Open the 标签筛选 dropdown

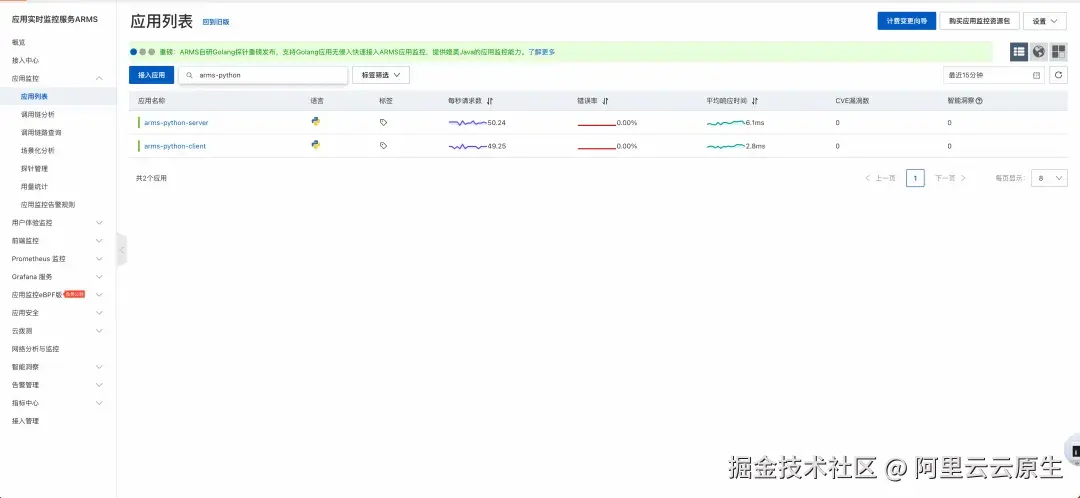381,75
